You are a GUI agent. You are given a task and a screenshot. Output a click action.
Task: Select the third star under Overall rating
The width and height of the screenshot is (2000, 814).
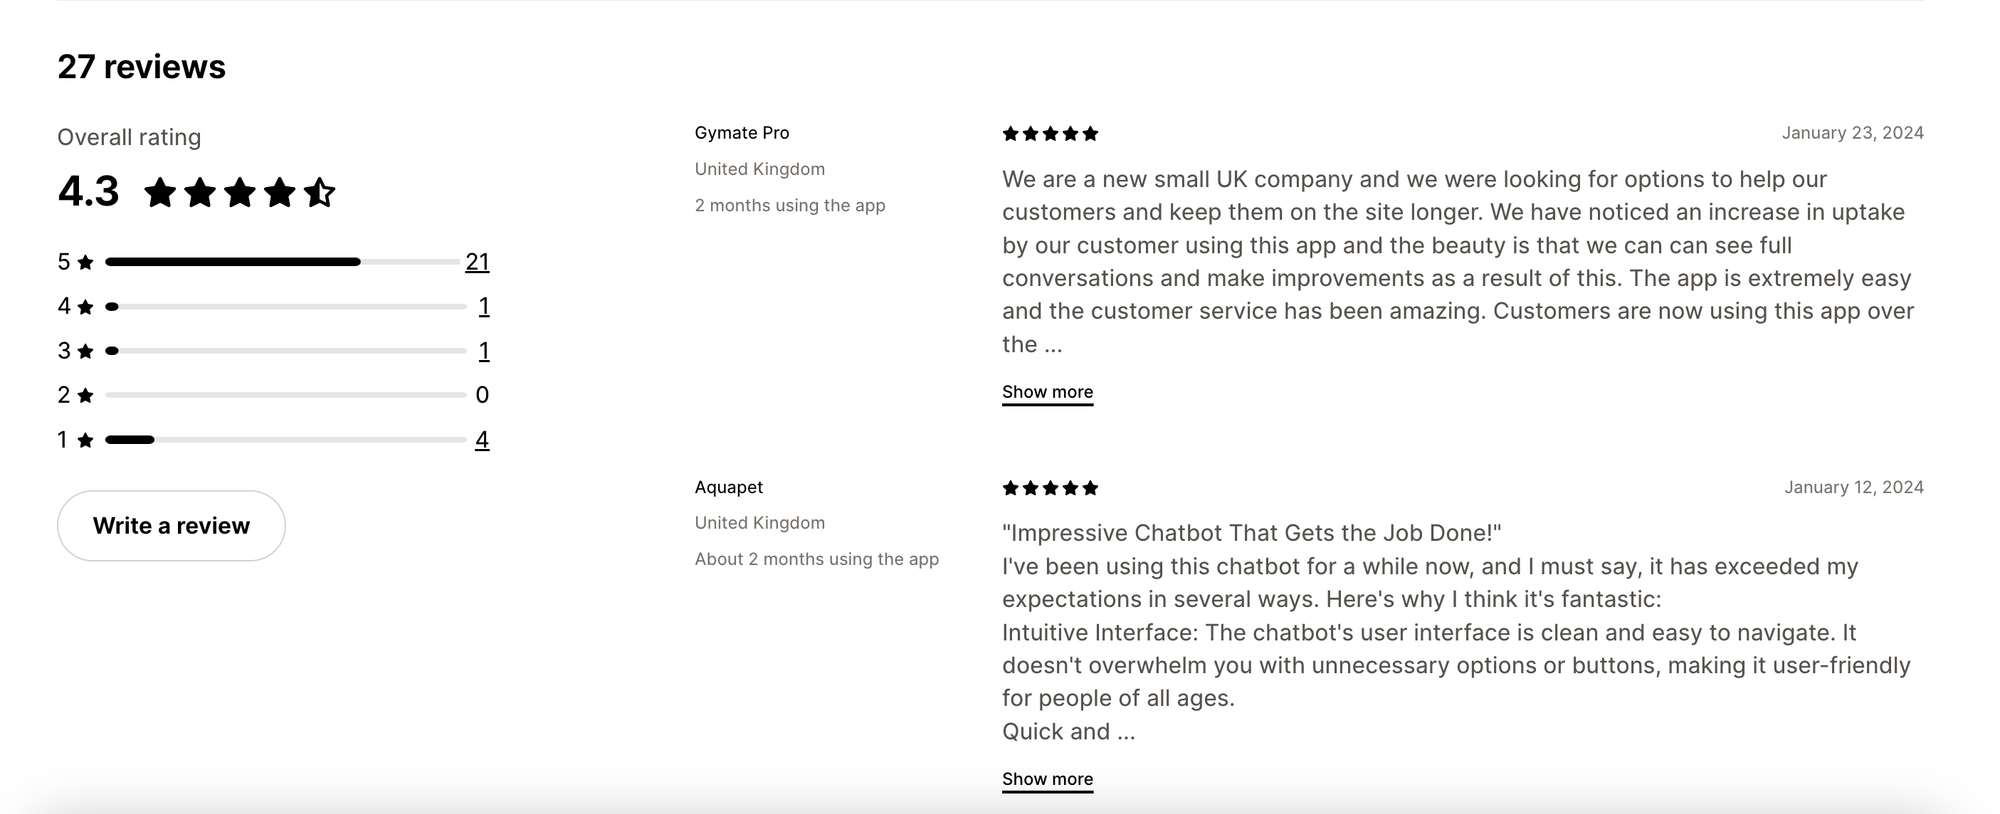coord(240,192)
